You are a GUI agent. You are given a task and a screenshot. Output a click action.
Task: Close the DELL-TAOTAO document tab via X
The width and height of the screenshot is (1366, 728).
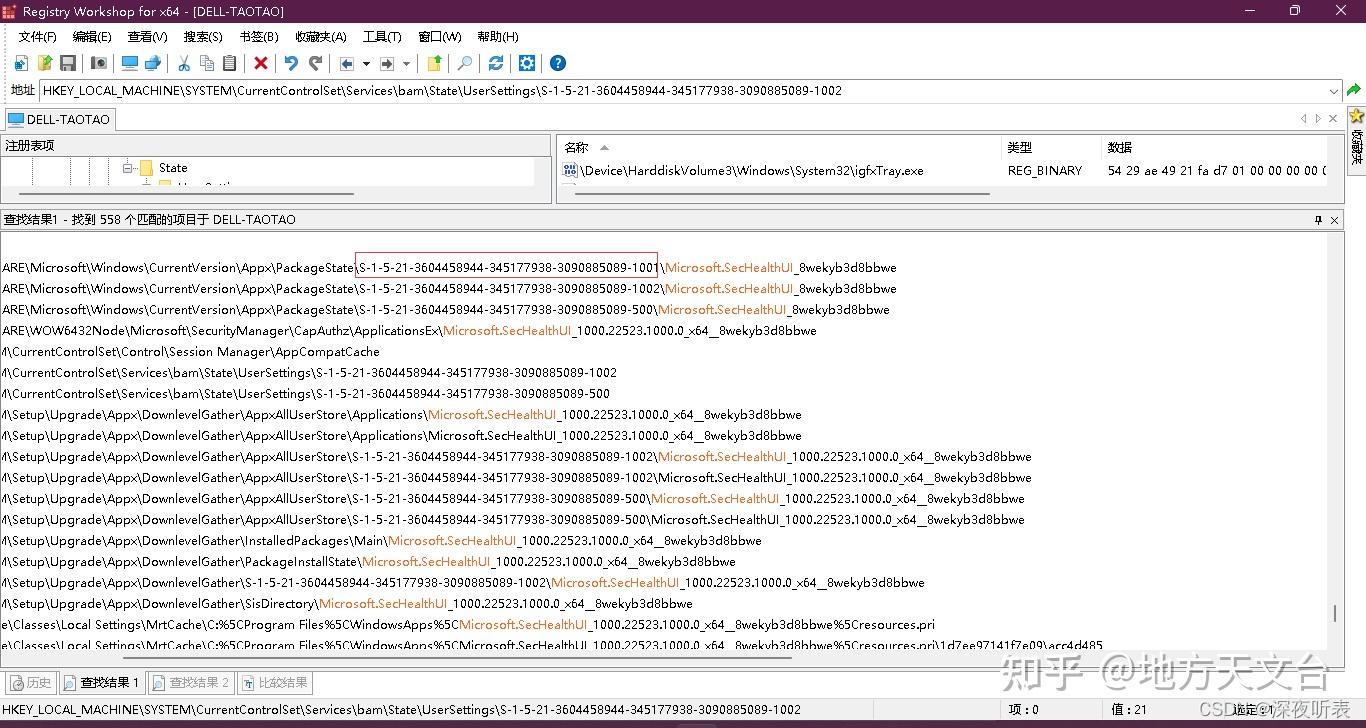pos(1333,118)
